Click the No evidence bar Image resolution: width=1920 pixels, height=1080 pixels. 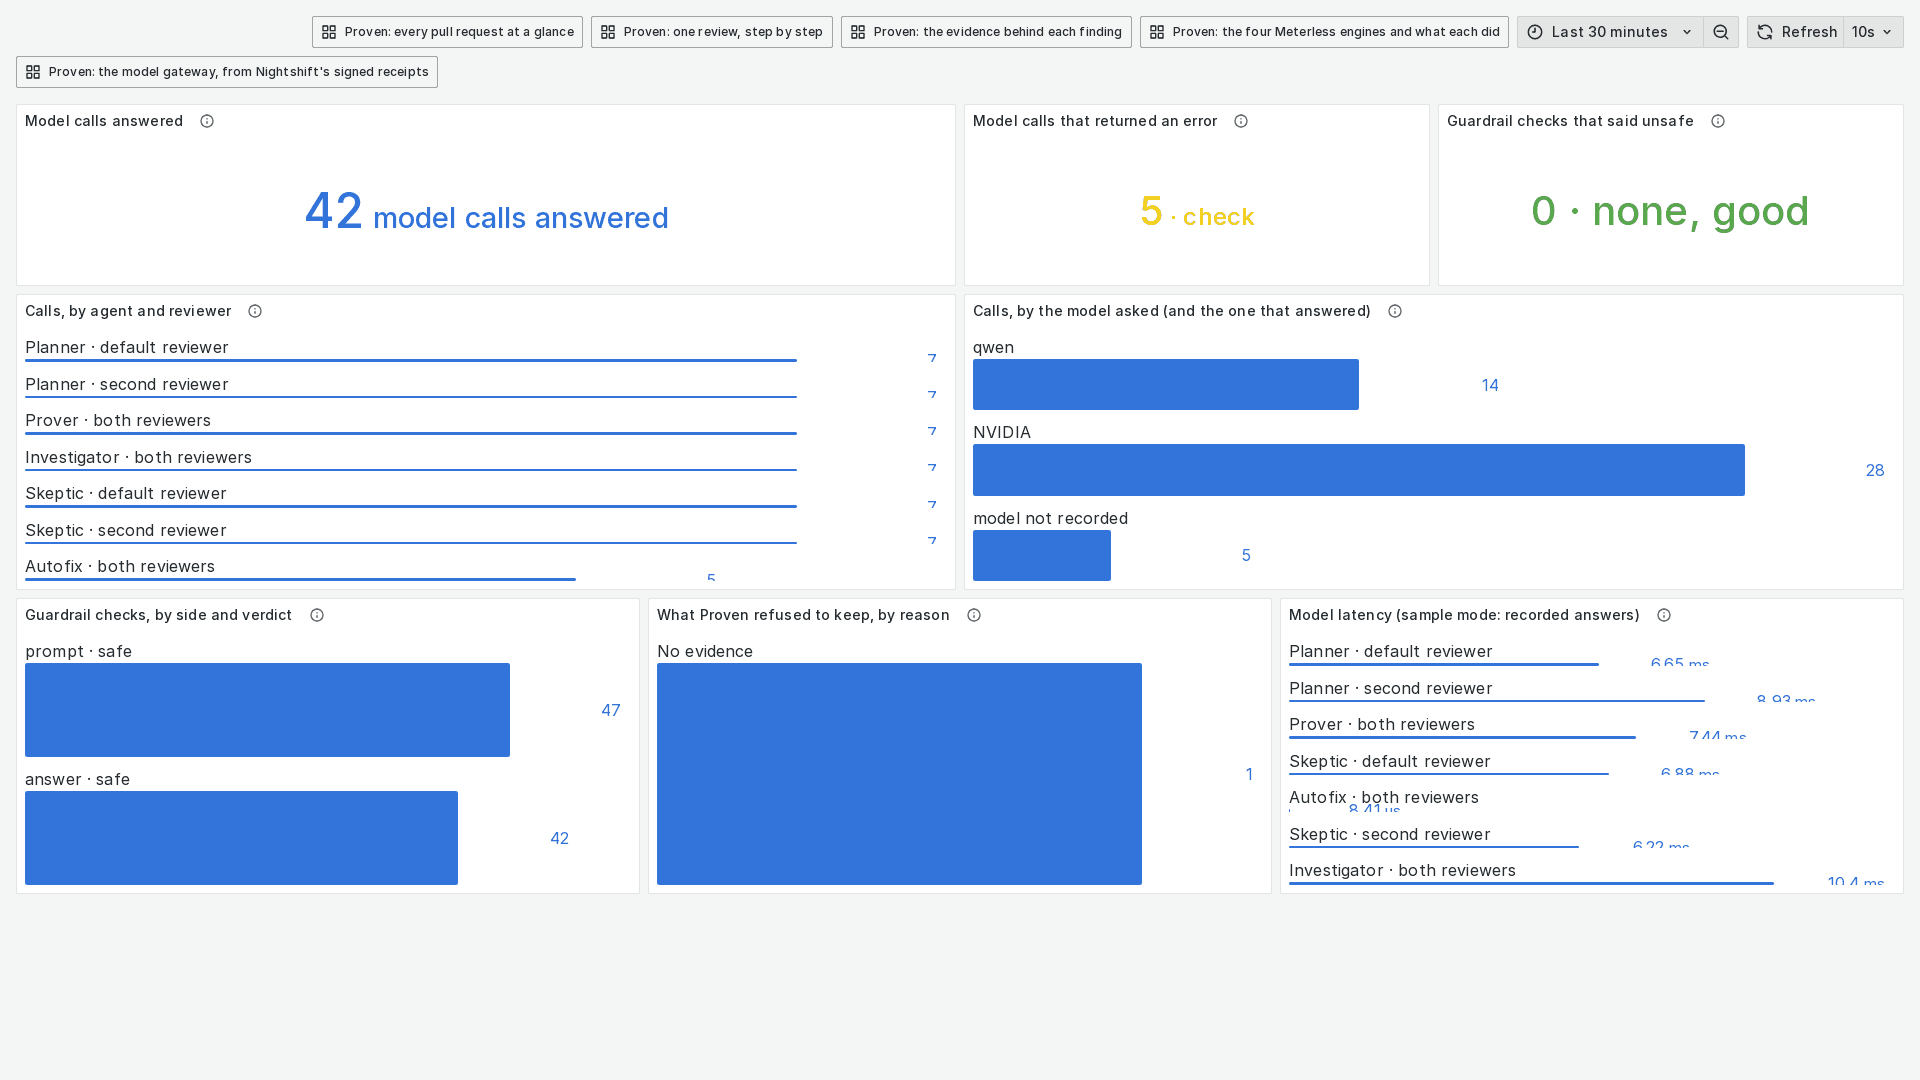[899, 774]
